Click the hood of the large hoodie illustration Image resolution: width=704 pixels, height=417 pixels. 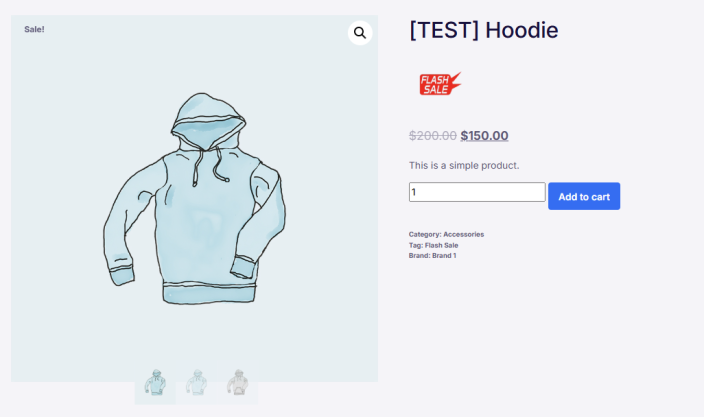click(208, 119)
